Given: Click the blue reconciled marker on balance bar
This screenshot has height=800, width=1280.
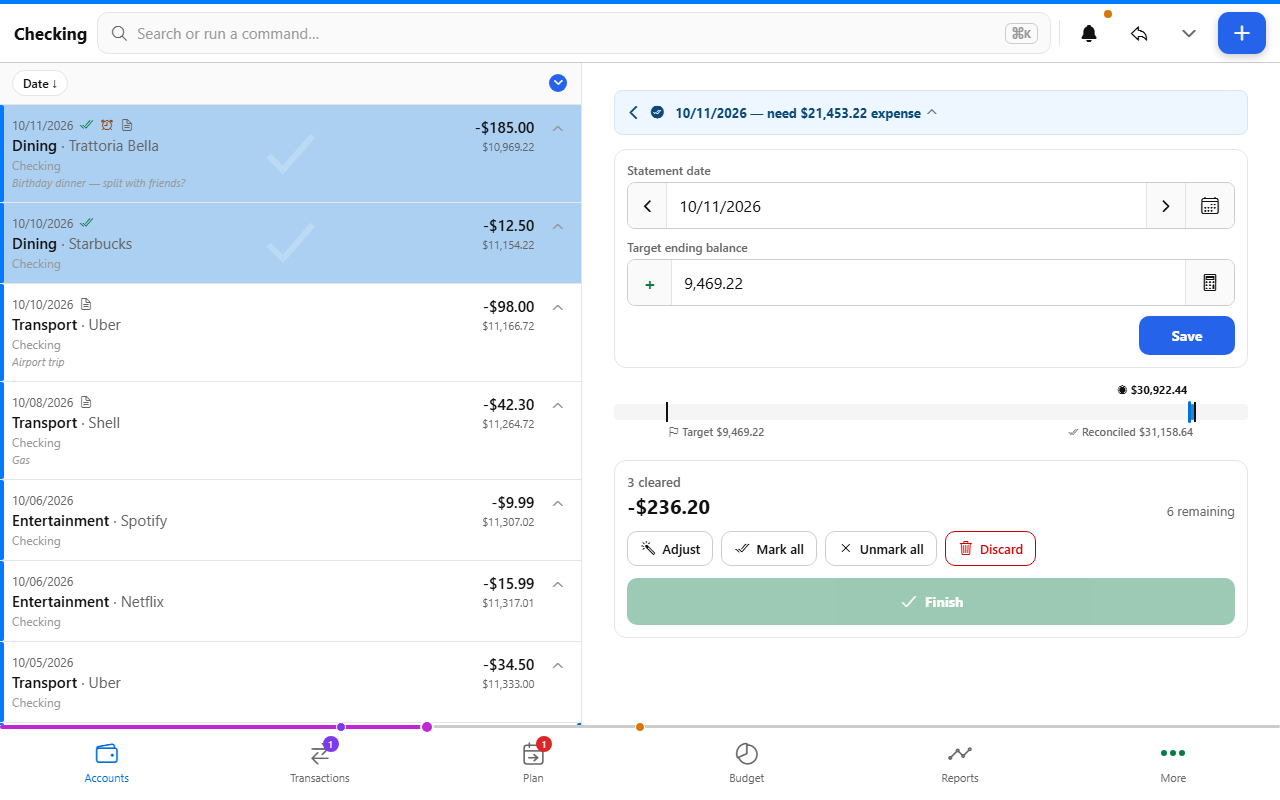Looking at the screenshot, I should (x=1191, y=412).
